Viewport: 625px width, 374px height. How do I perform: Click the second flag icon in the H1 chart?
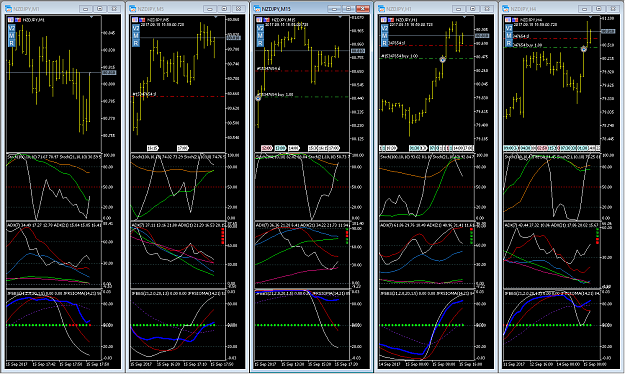[x=391, y=20]
